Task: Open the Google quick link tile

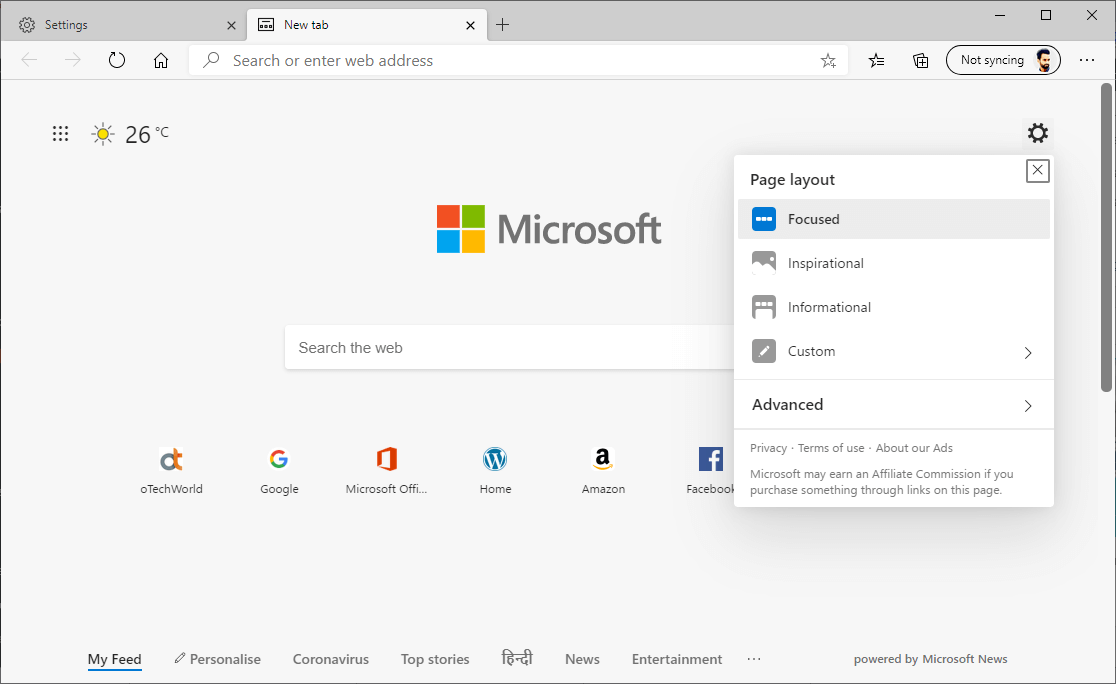Action: pos(279,470)
